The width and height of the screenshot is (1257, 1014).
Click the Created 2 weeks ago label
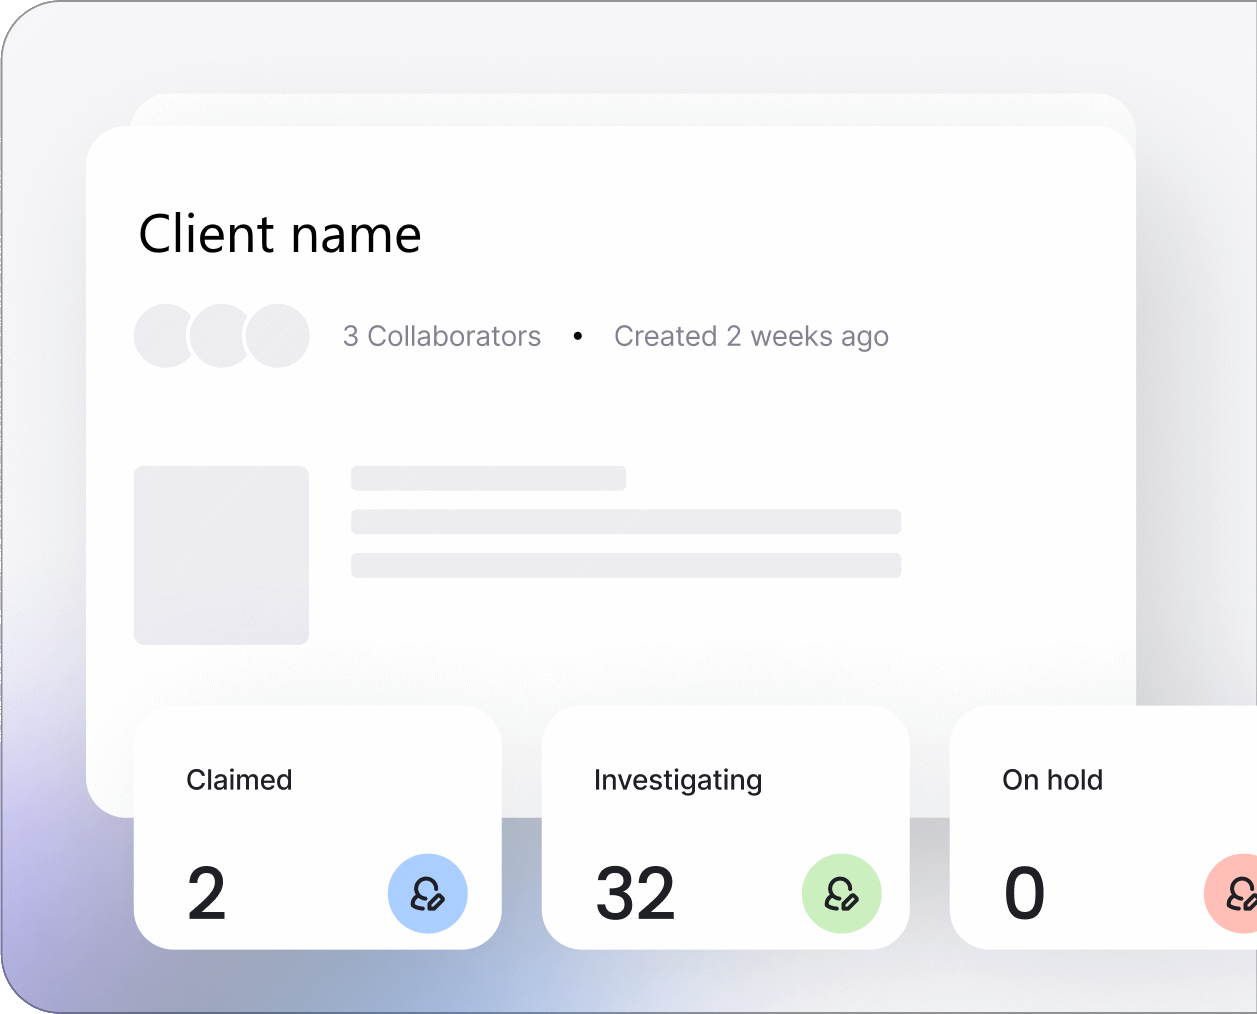click(752, 336)
